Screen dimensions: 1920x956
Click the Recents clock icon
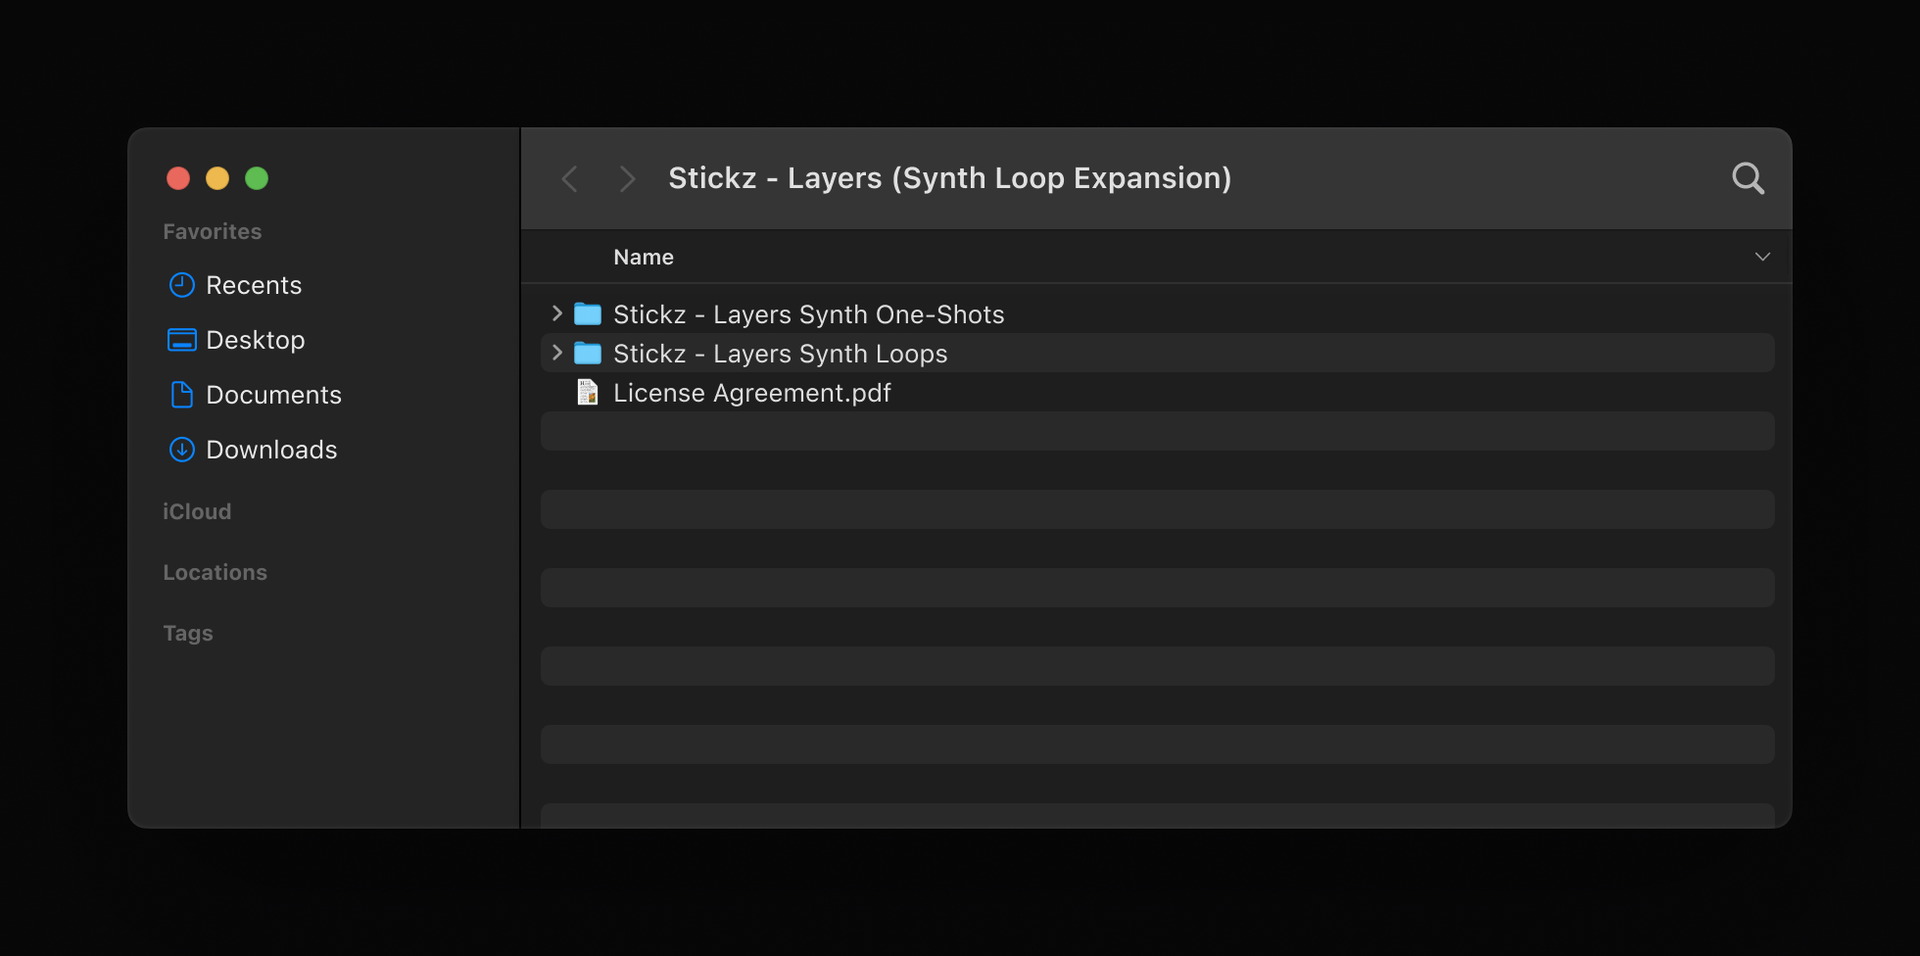(x=181, y=285)
